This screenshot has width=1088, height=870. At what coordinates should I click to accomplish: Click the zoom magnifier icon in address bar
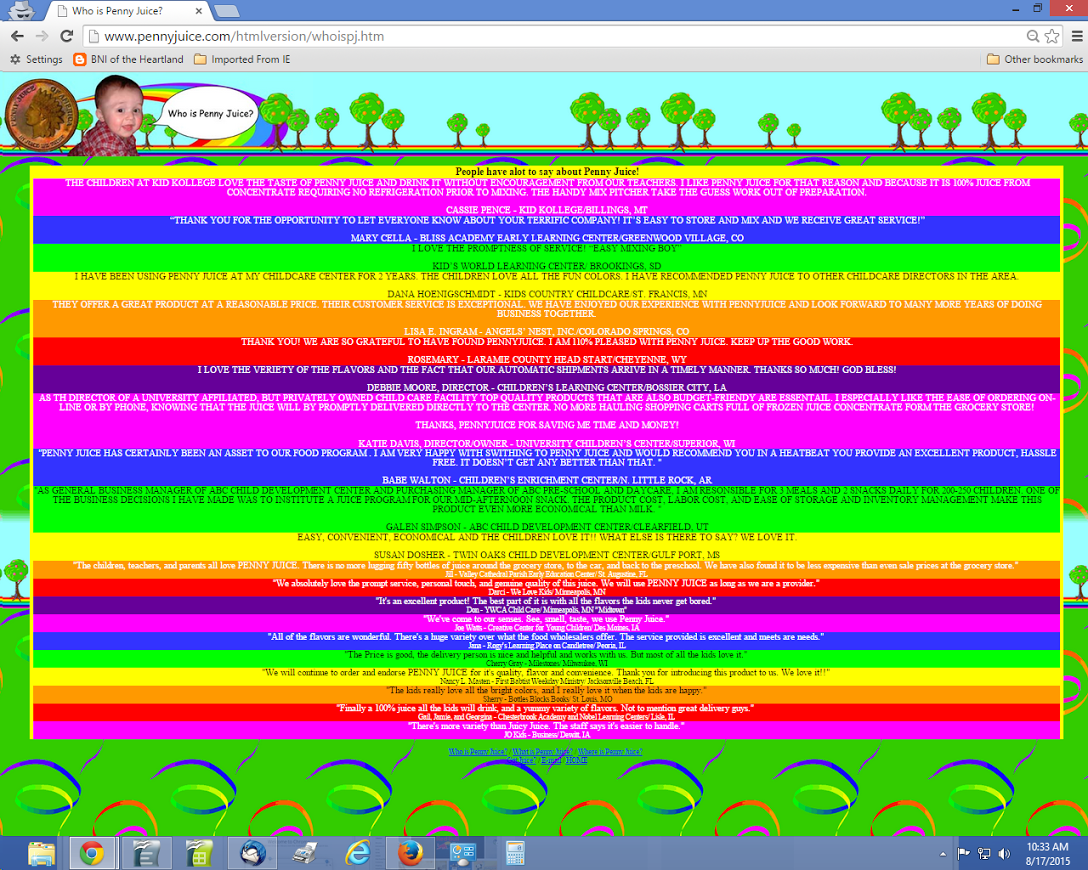(1033, 36)
